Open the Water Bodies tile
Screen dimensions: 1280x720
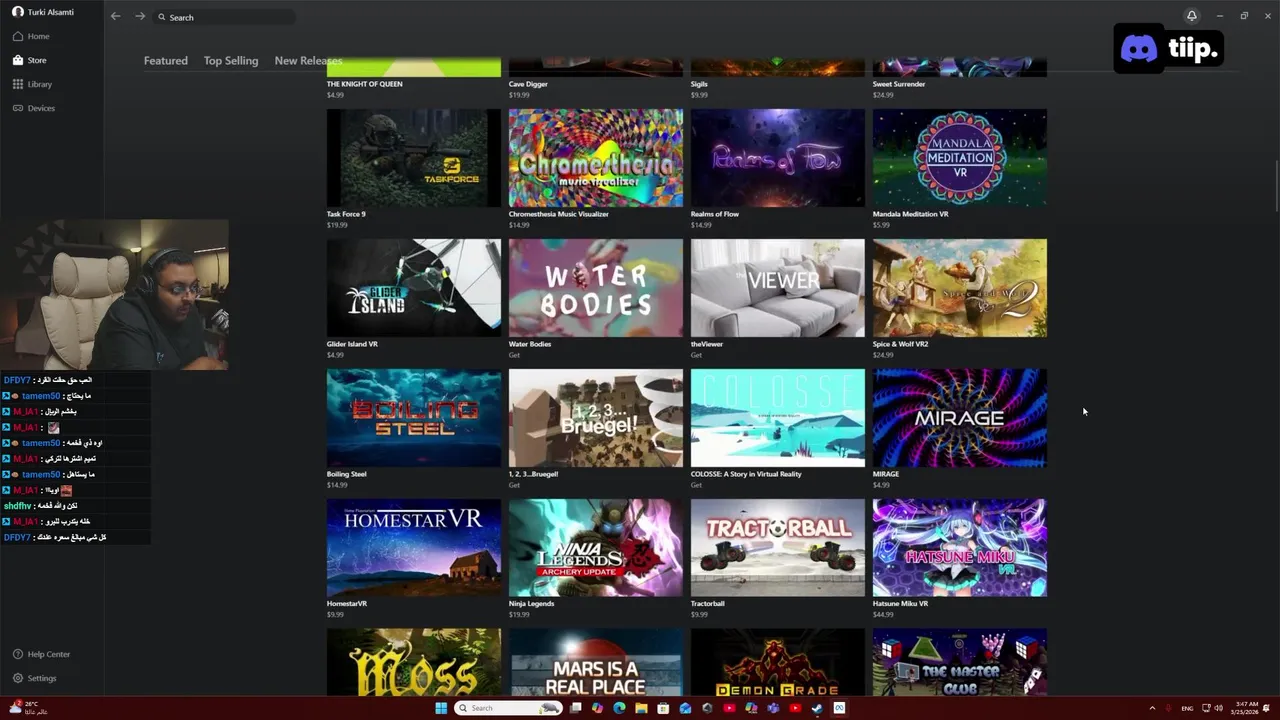click(596, 288)
